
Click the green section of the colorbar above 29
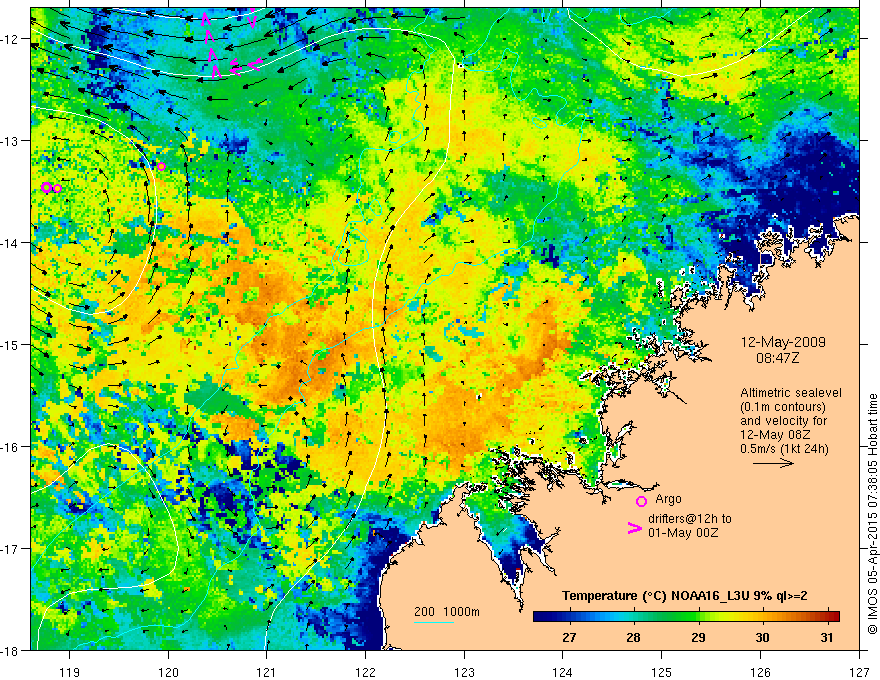pyautogui.click(x=682, y=617)
